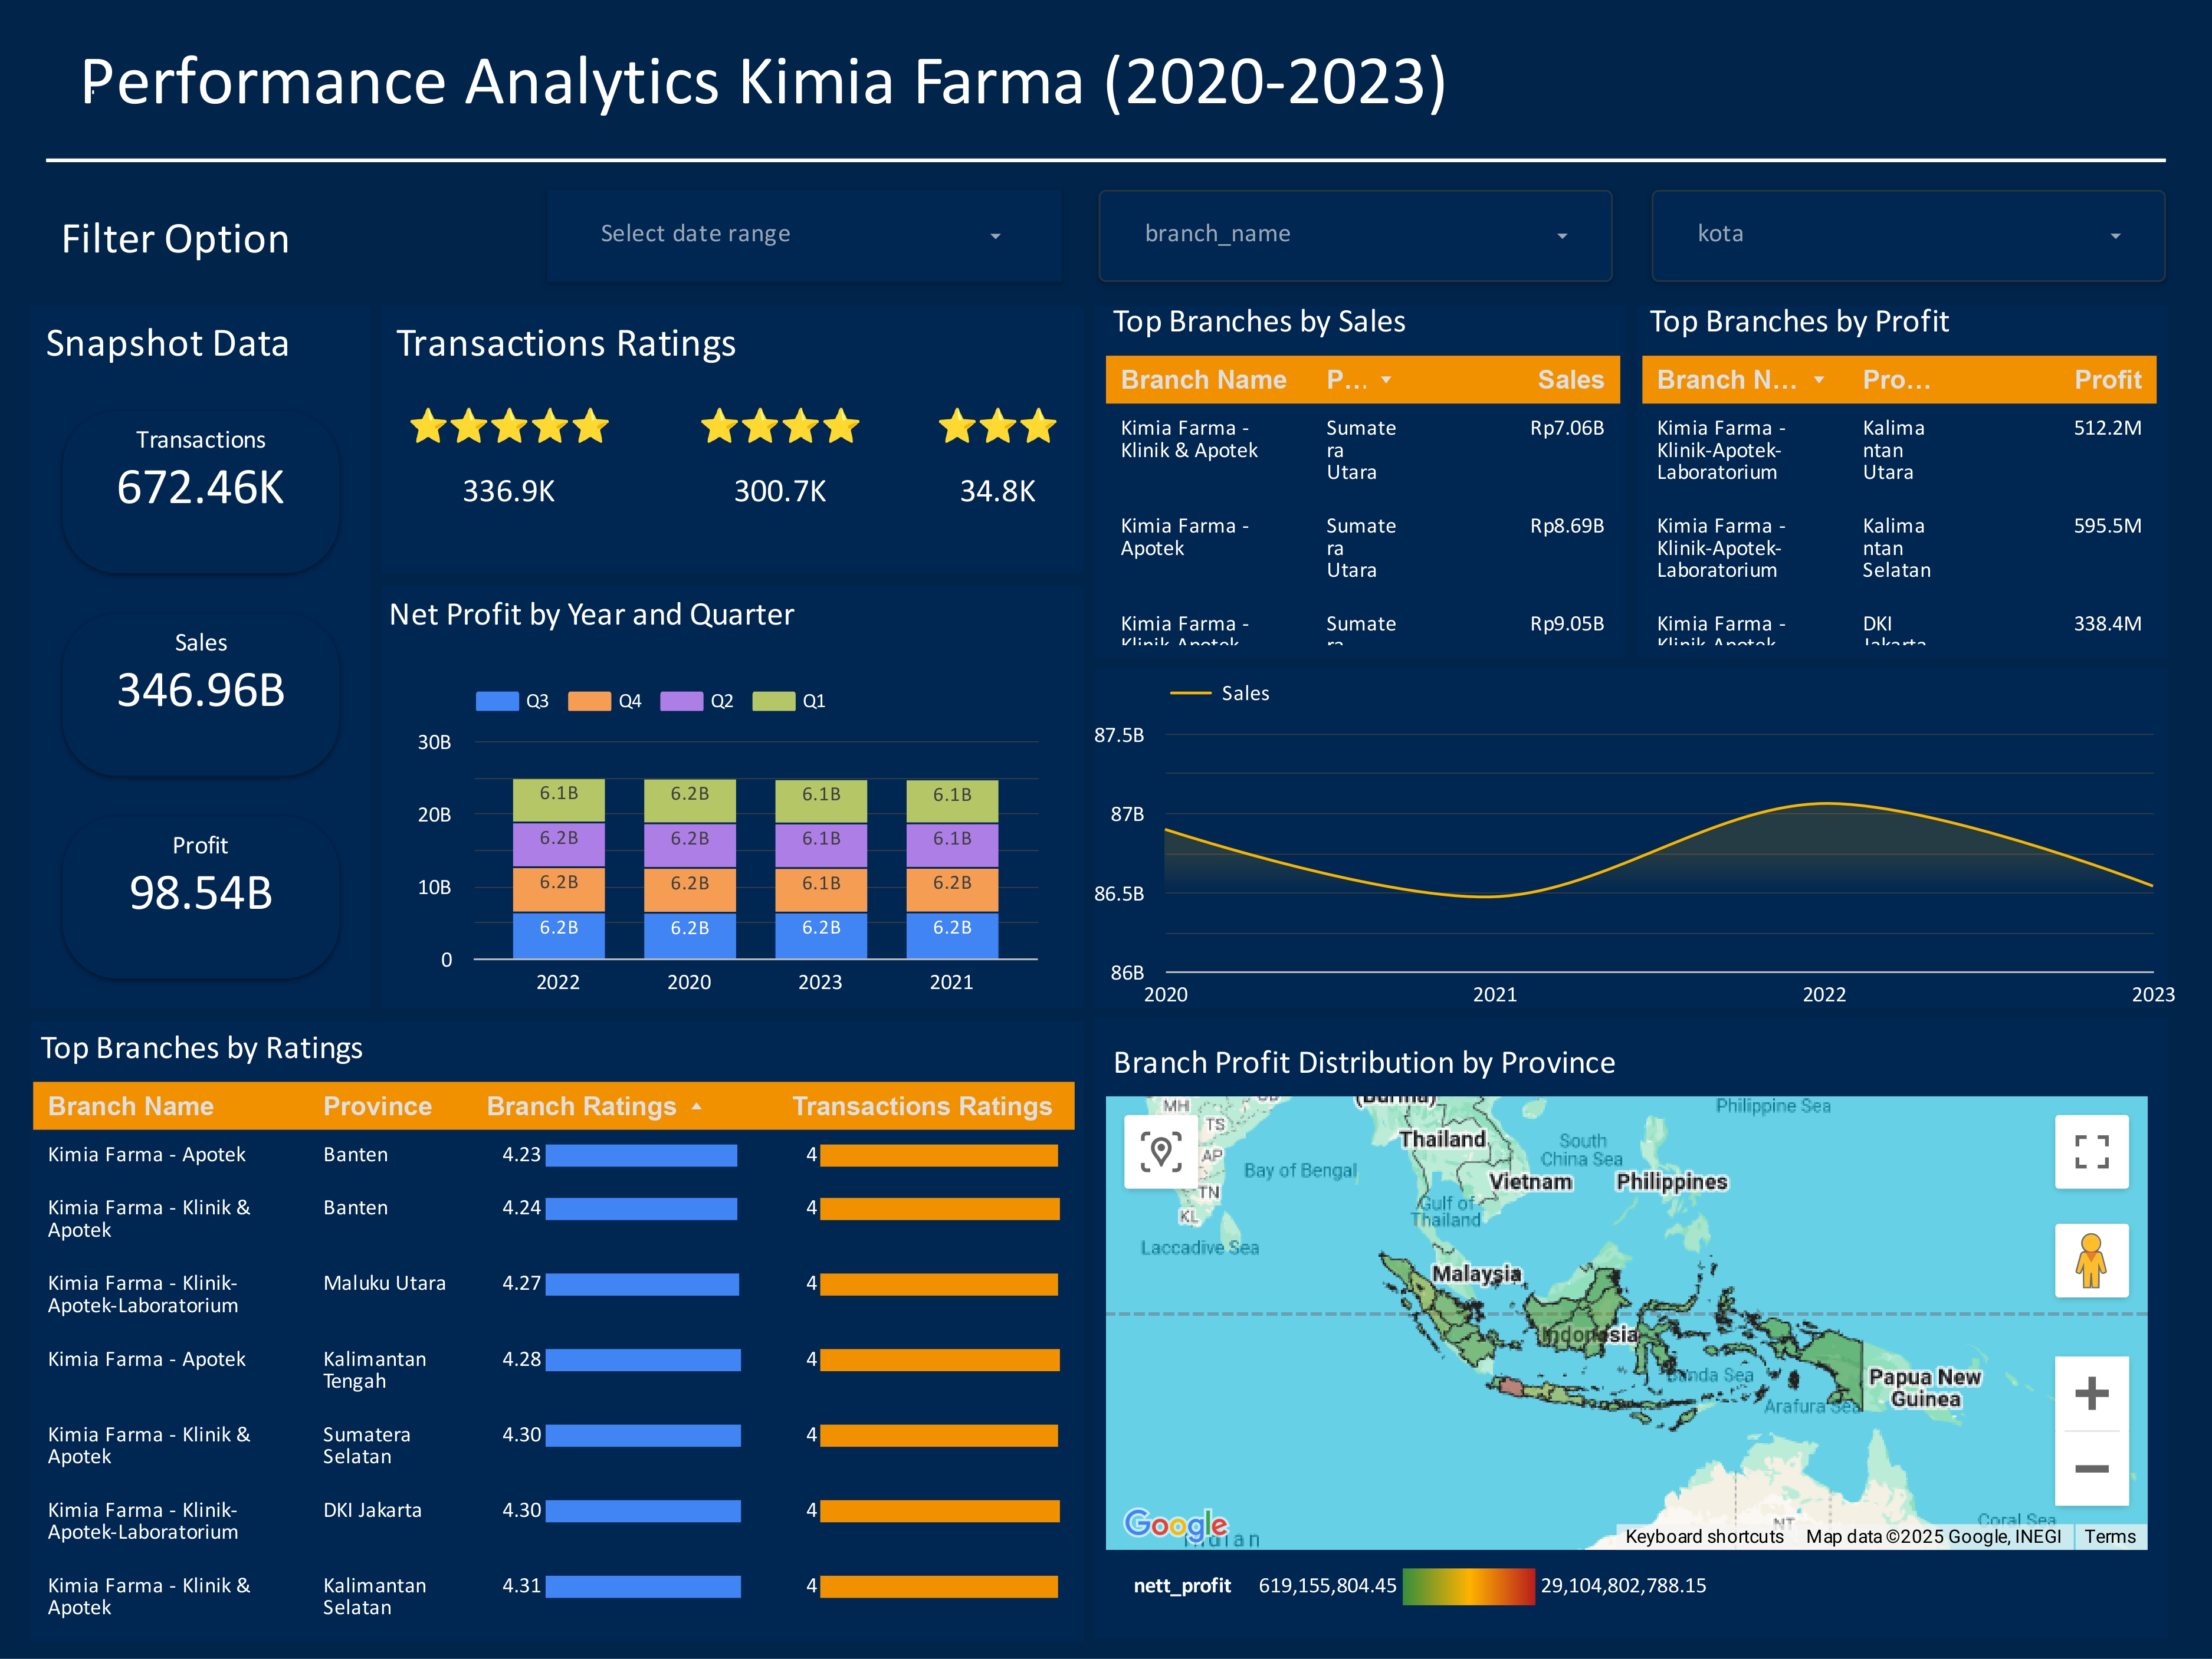Click sort arrow in Sales table province column
Viewport: 2212px width, 1659px height.
(1386, 380)
